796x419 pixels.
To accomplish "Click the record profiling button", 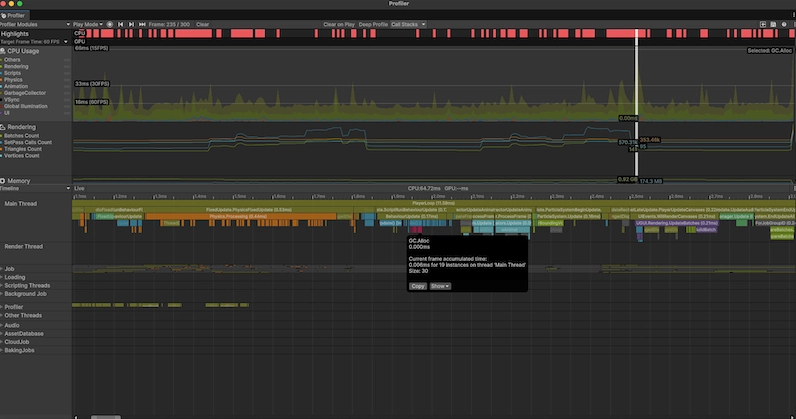I will click(x=110, y=24).
